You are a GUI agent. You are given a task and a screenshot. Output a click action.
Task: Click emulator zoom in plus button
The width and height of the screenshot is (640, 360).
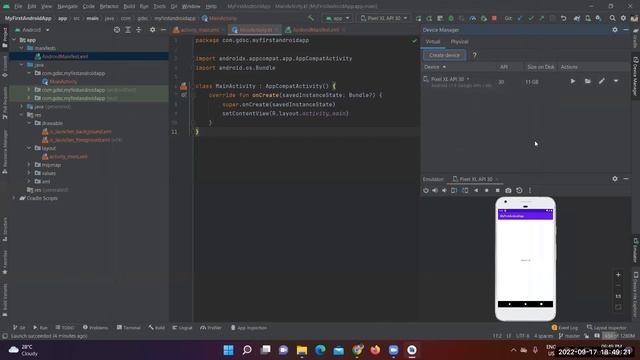(x=618, y=275)
